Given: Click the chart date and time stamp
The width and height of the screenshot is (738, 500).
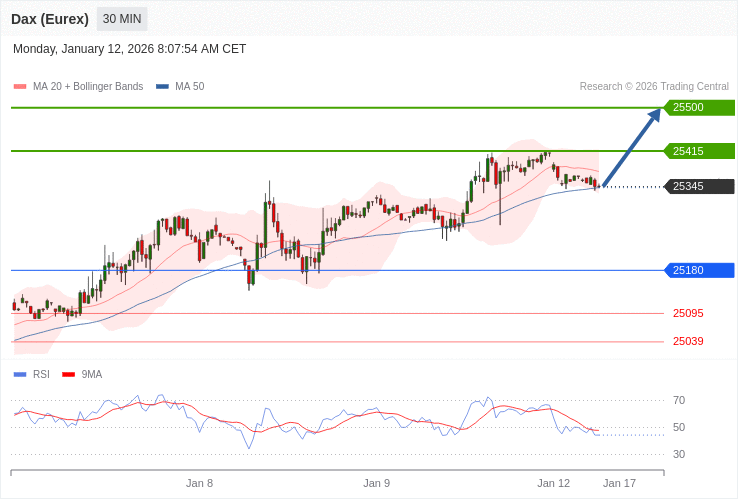Looking at the screenshot, I should (x=129, y=49).
